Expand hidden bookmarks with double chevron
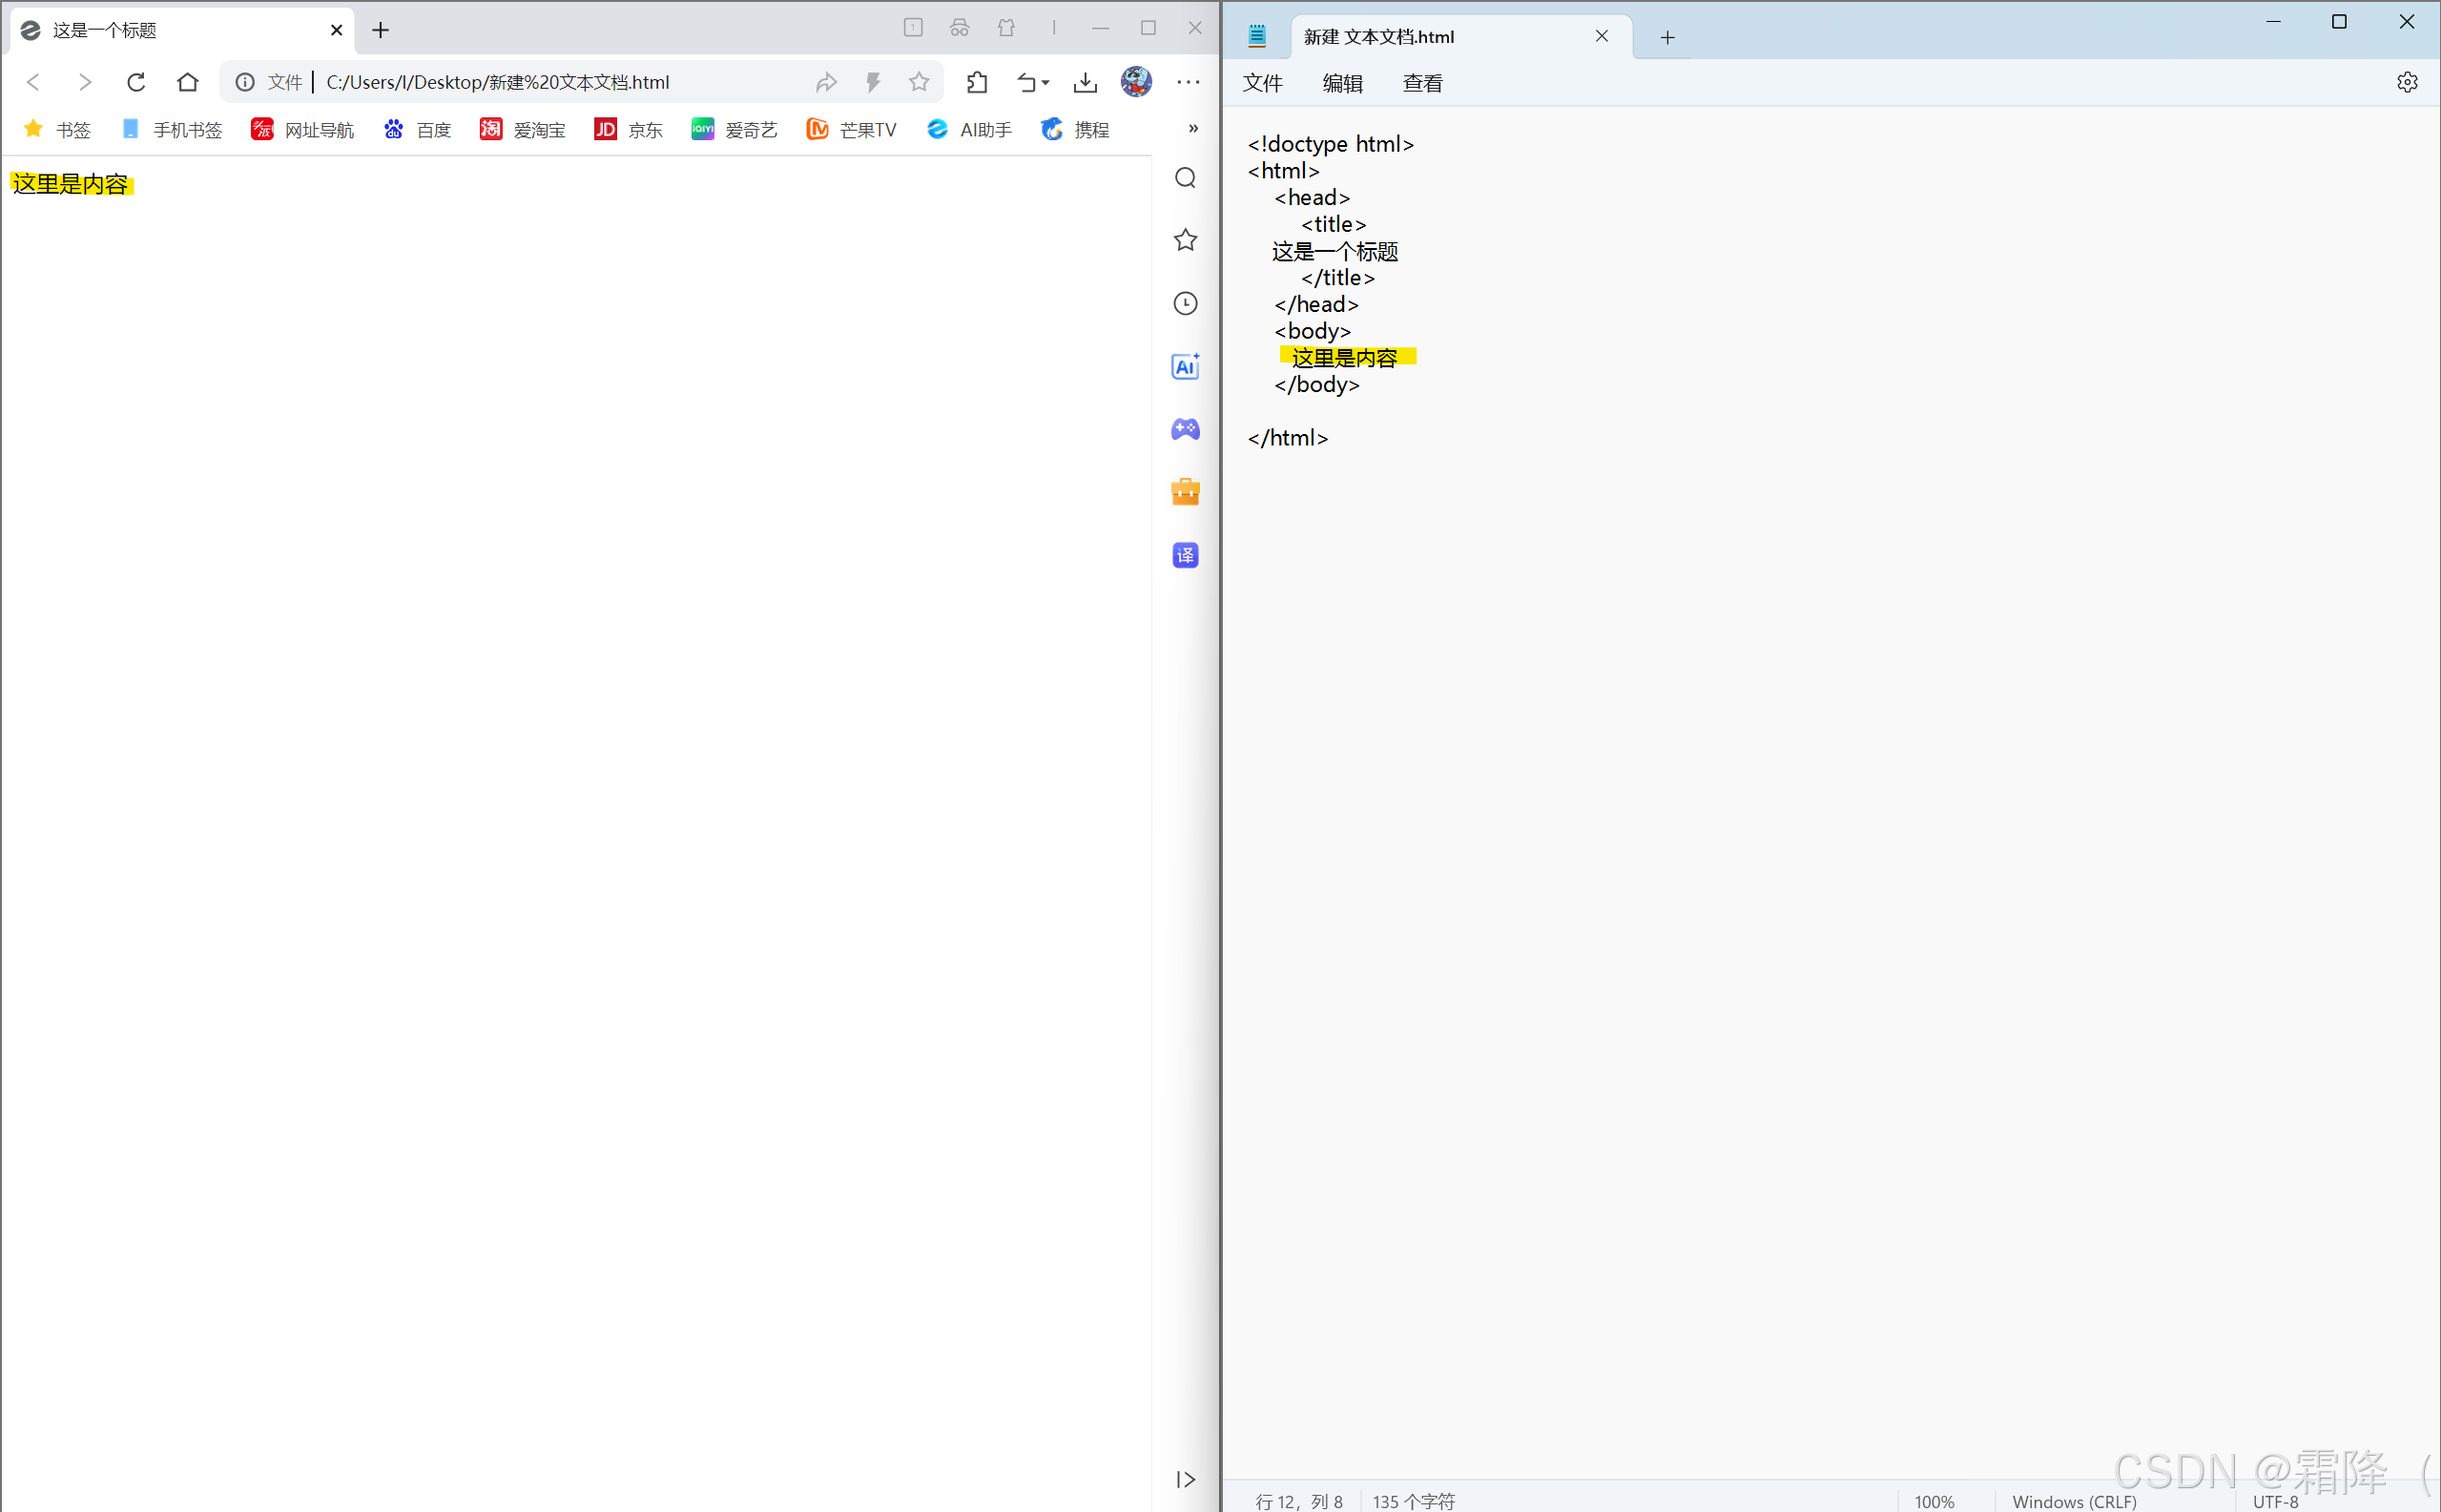The height and width of the screenshot is (1512, 2441). coord(1193,129)
